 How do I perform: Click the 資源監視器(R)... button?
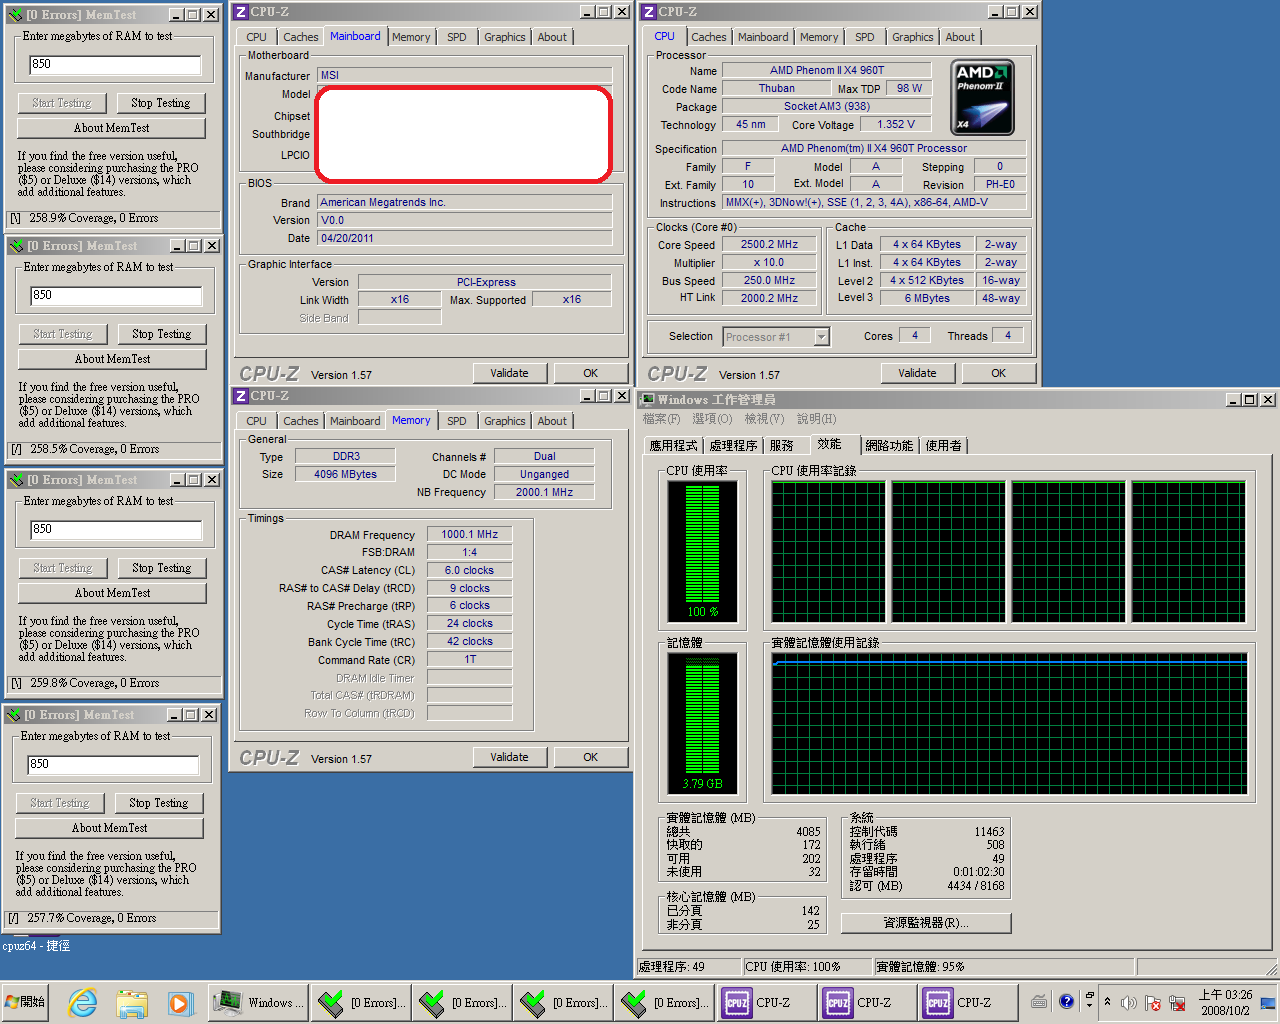click(x=926, y=923)
